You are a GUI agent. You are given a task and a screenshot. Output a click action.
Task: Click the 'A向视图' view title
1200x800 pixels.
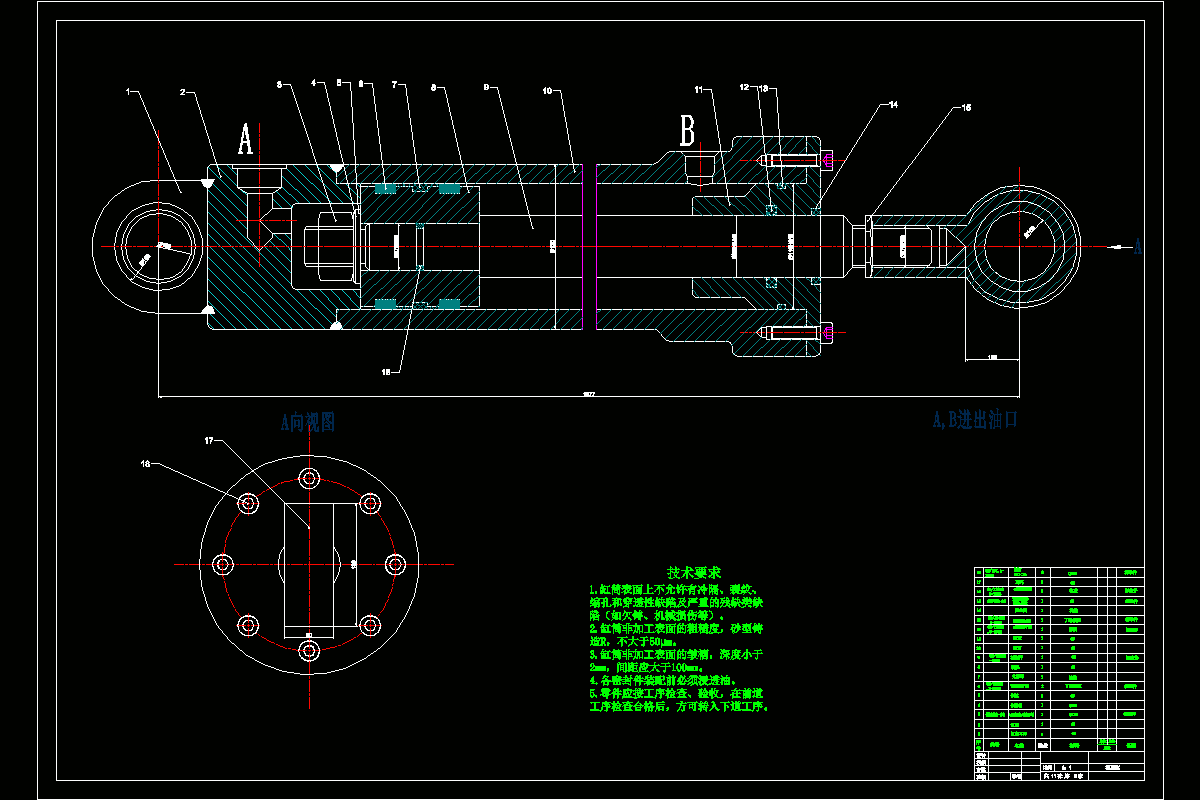pos(307,422)
